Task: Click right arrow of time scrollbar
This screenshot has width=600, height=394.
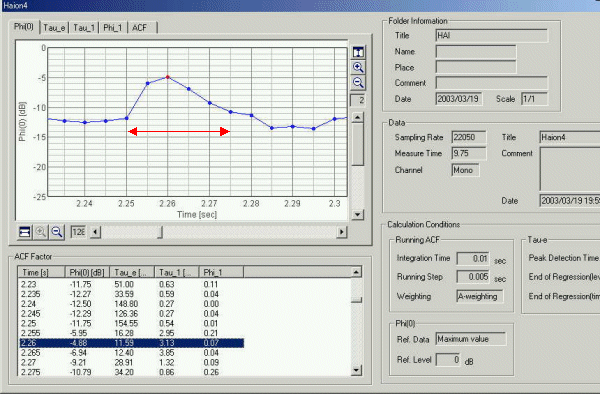Action: tap(342, 232)
